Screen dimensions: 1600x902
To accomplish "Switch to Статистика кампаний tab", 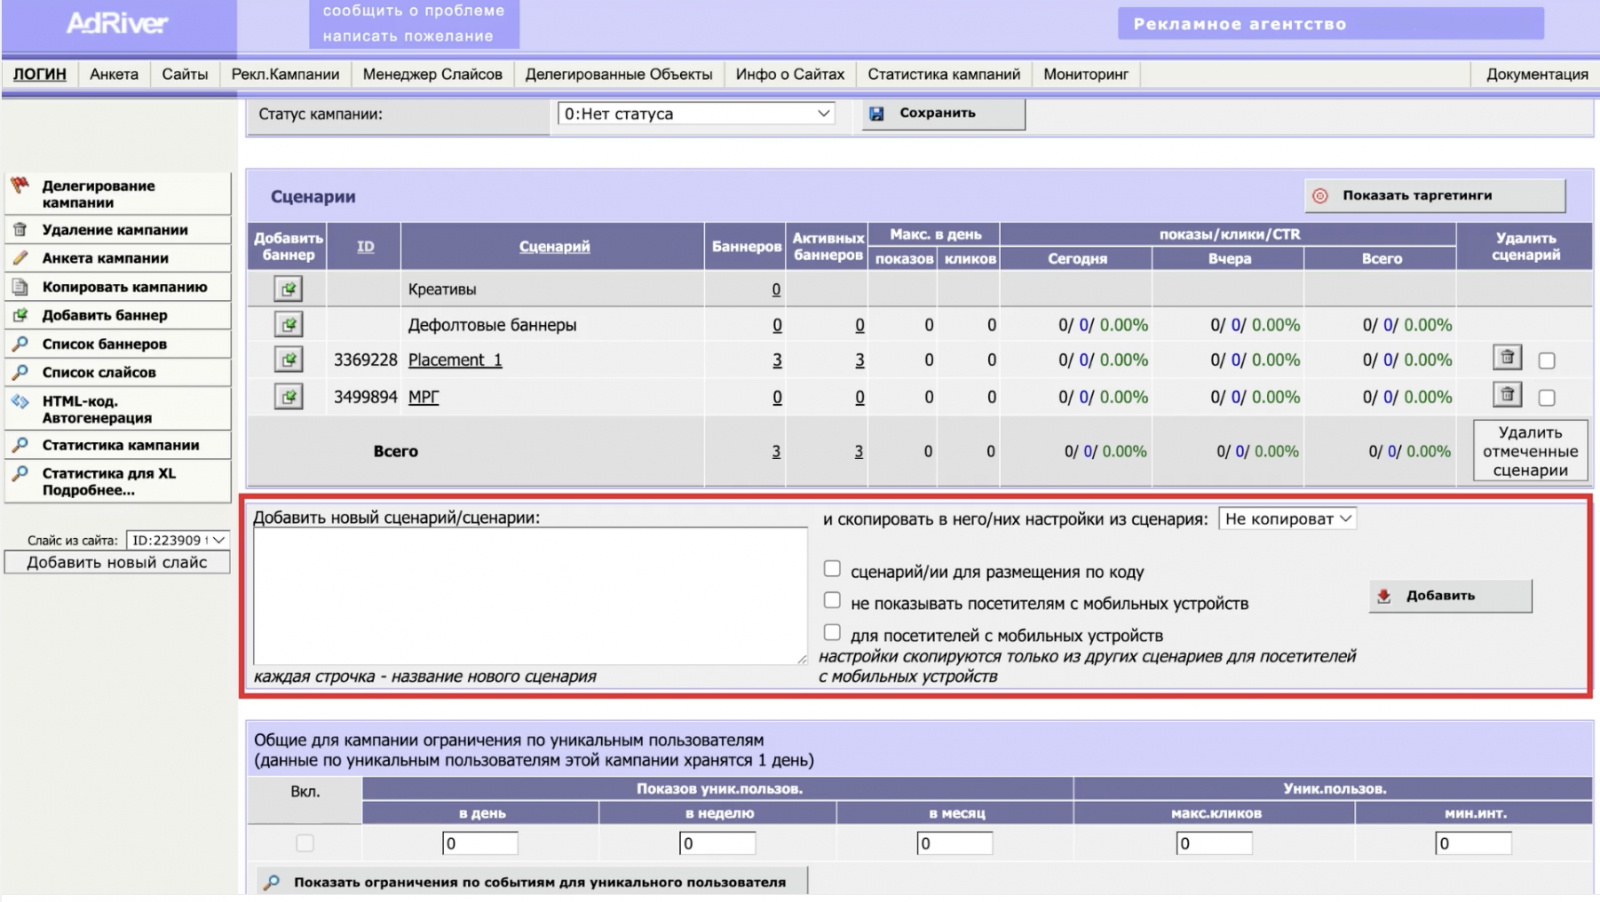I will point(943,74).
